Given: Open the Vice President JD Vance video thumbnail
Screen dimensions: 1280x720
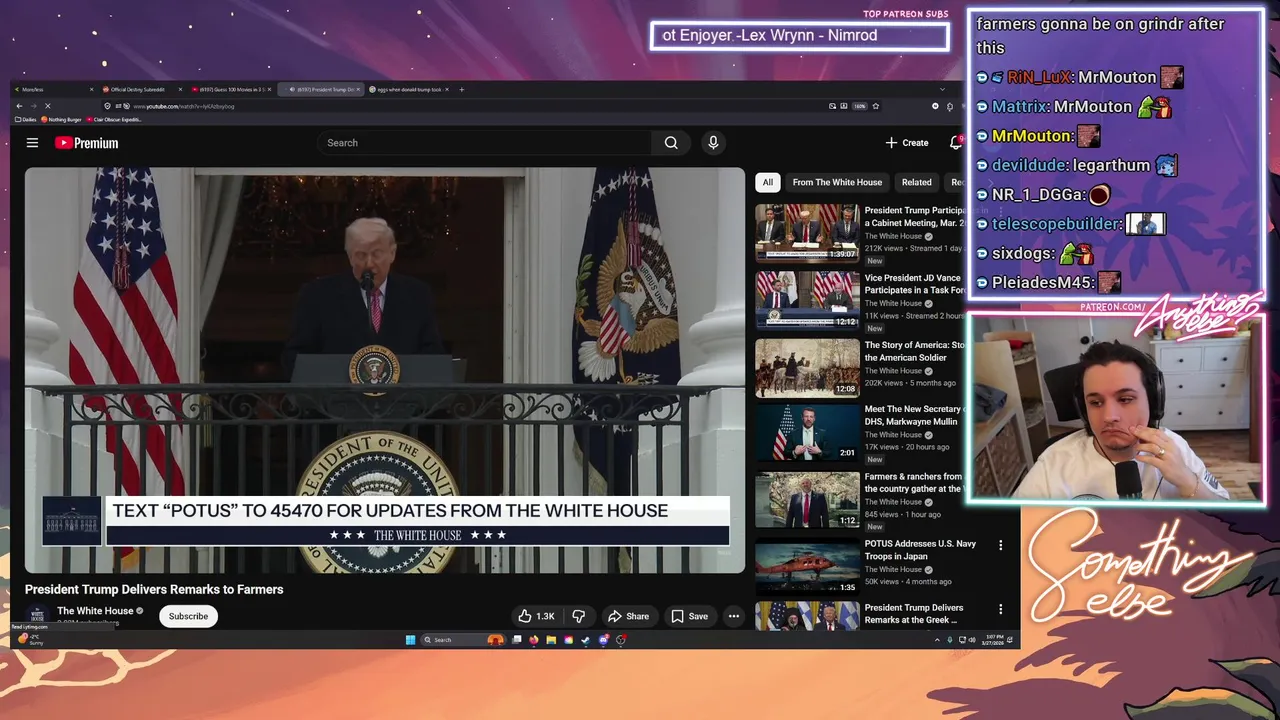Looking at the screenshot, I should point(807,299).
